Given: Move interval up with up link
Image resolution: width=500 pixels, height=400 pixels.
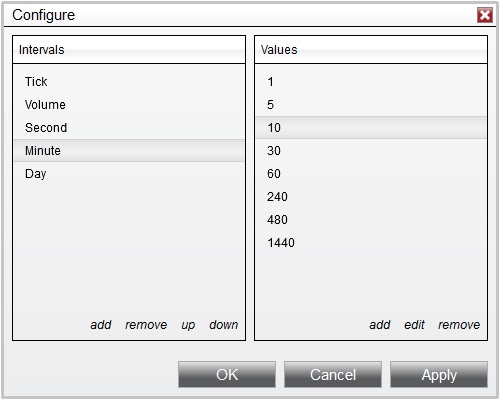Looking at the screenshot, I should (188, 325).
